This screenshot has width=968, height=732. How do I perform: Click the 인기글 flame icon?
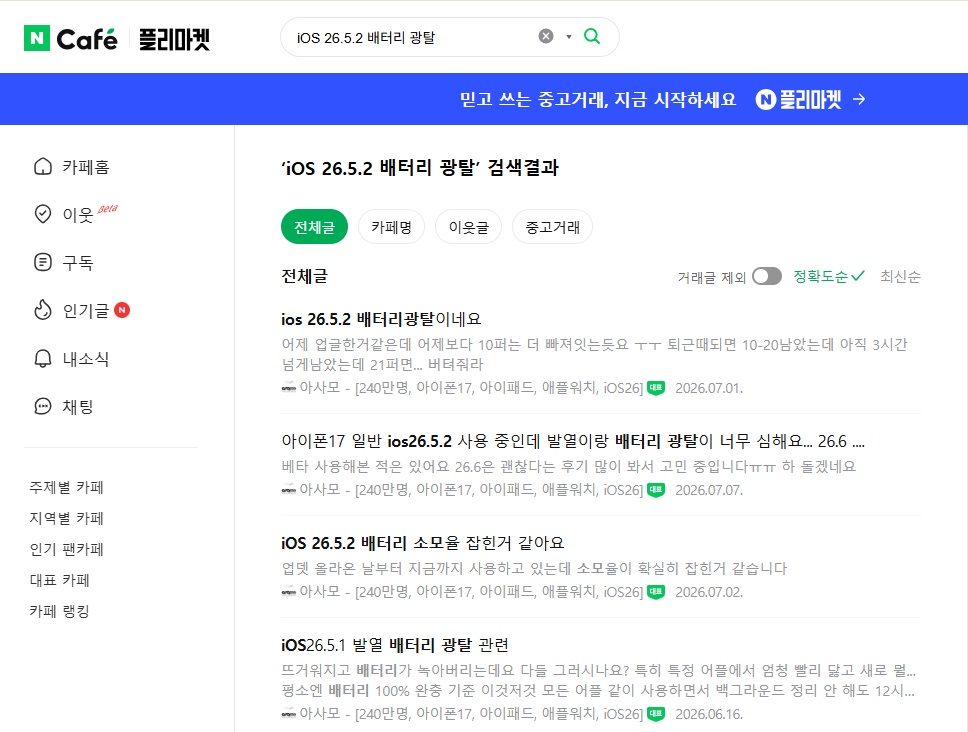click(43, 310)
